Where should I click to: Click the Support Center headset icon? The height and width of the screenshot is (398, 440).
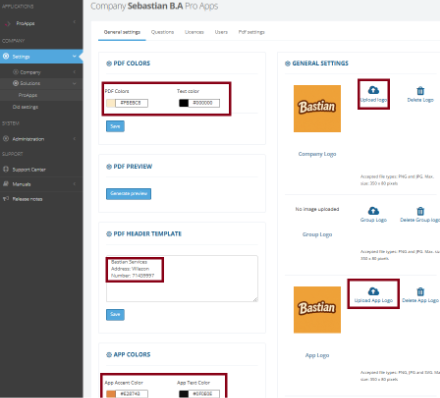click(x=6, y=169)
